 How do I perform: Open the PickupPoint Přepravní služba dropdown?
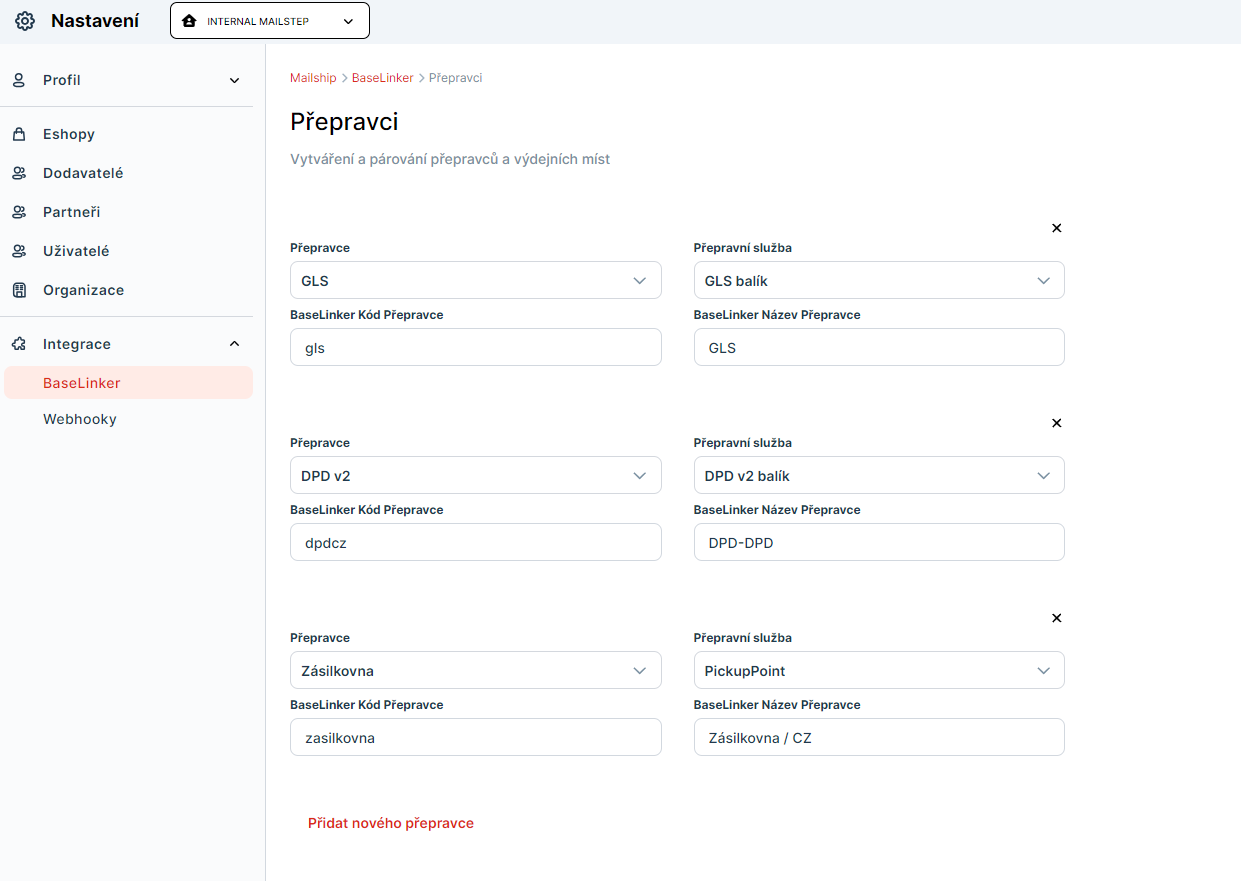tap(878, 671)
